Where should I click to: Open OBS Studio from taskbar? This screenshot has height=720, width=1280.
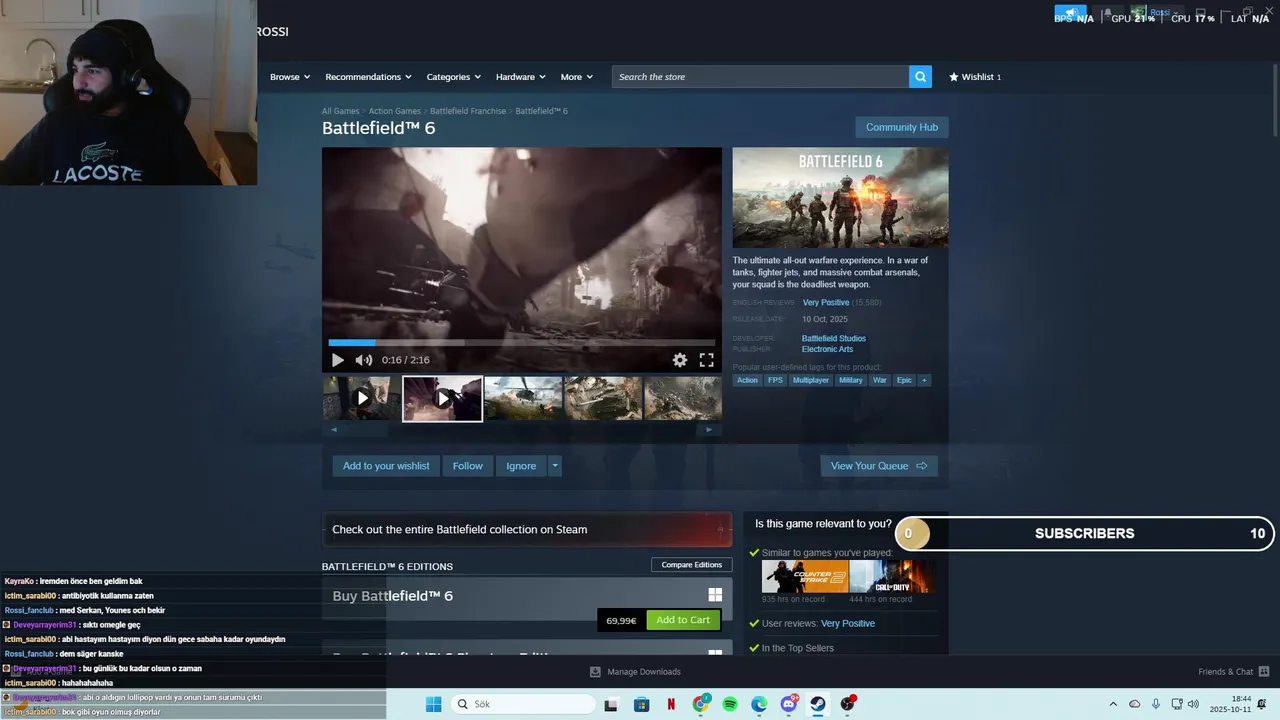pyautogui.click(x=848, y=704)
